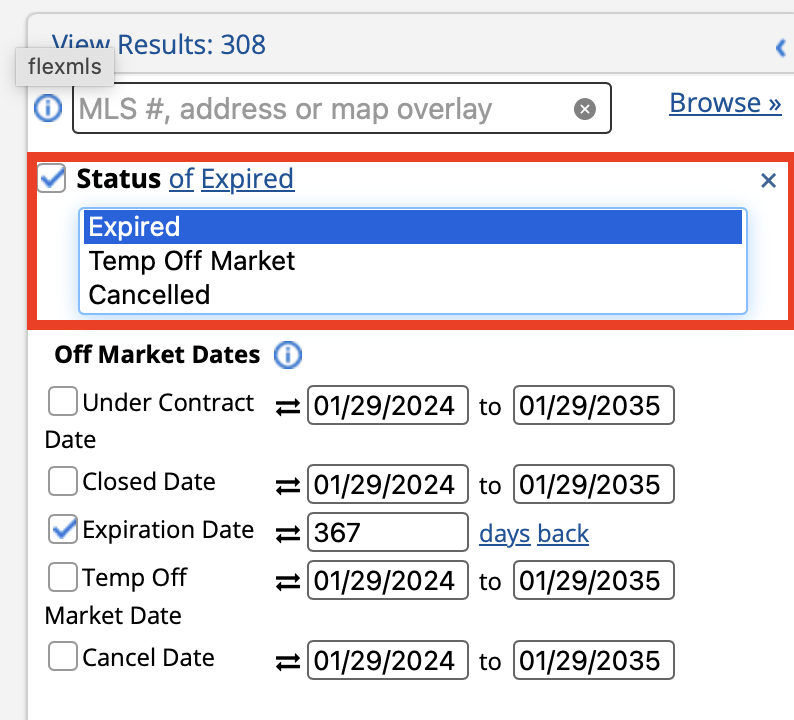The image size is (794, 720).
Task: Uncheck the Expiration Date checkbox
Action: pos(63,529)
